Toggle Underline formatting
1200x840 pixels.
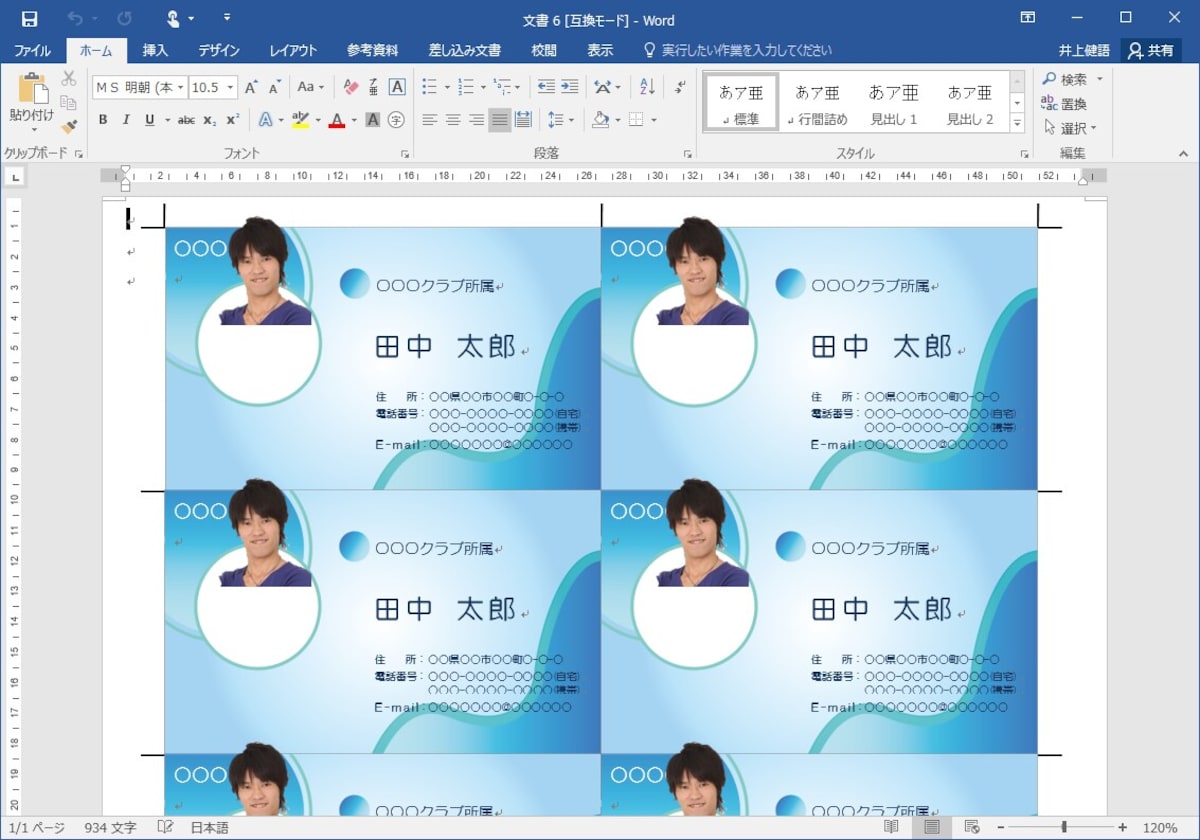click(x=149, y=120)
